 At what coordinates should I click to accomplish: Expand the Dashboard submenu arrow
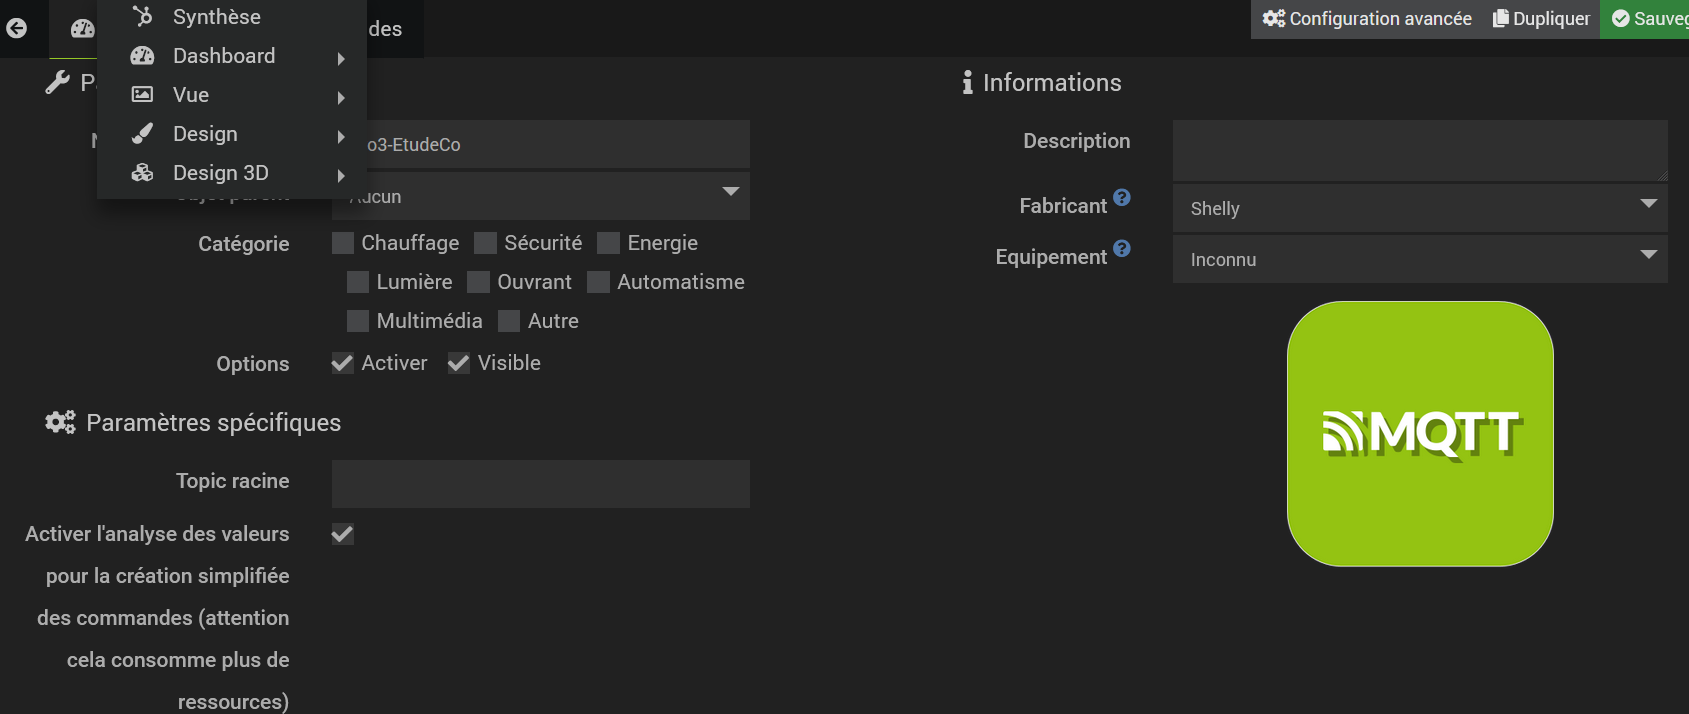click(x=341, y=59)
